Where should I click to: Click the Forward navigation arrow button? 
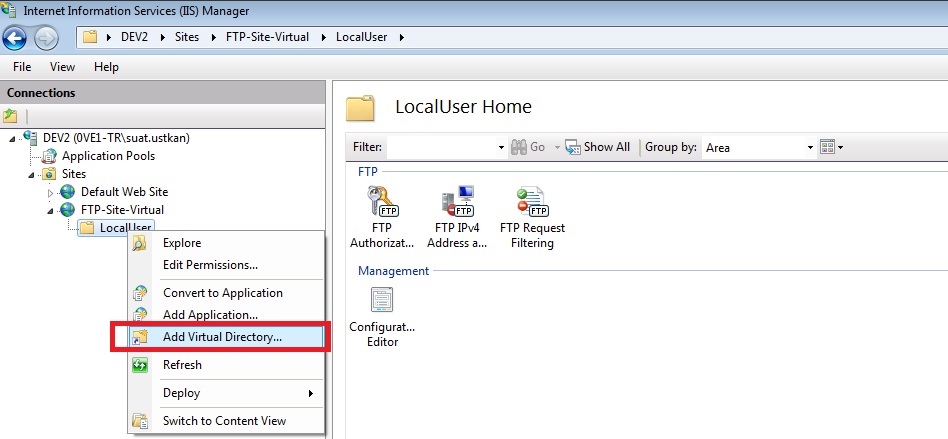46,39
